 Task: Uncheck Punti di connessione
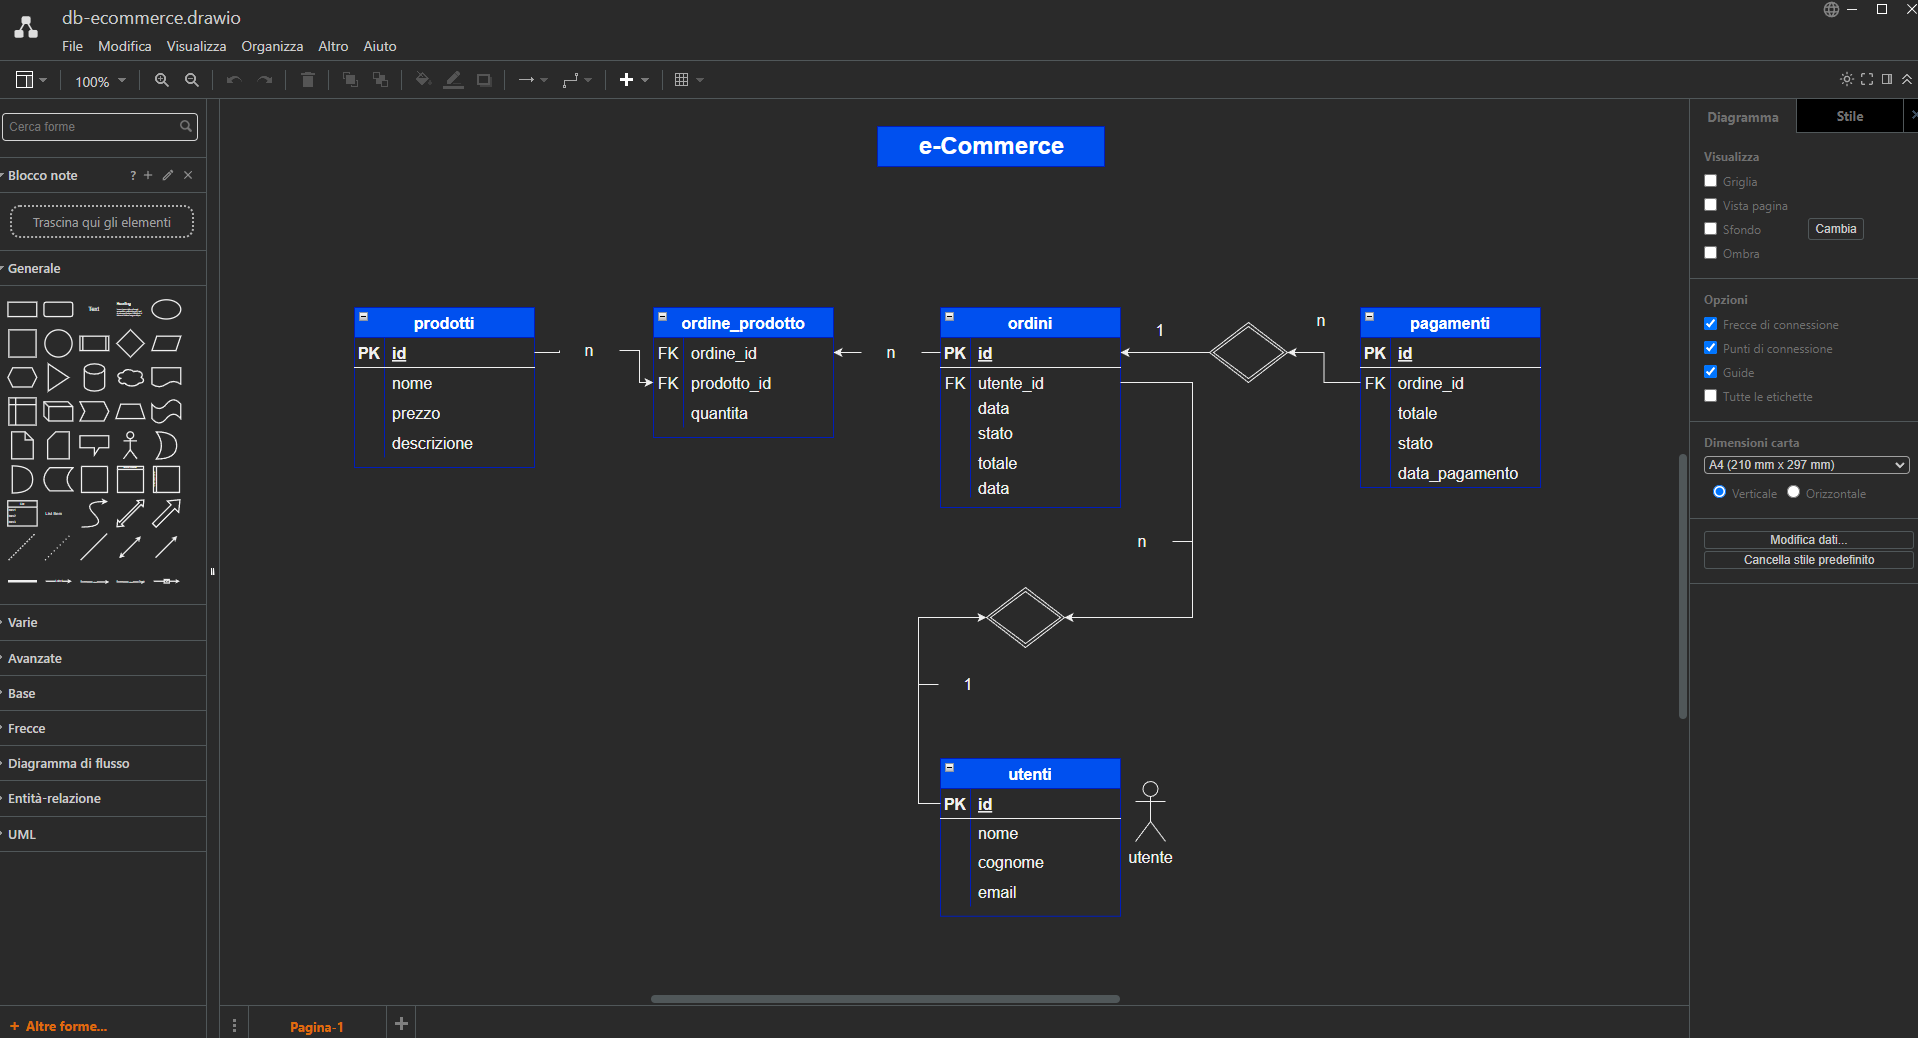pyautogui.click(x=1710, y=348)
